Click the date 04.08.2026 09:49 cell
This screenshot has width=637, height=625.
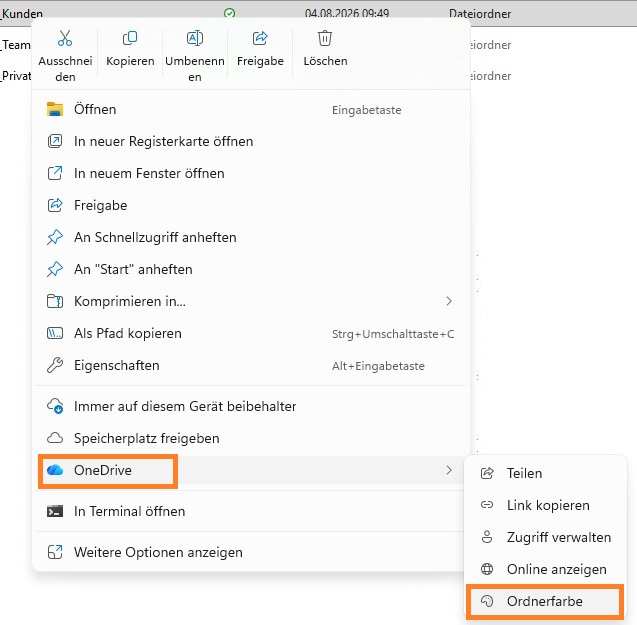click(x=347, y=13)
